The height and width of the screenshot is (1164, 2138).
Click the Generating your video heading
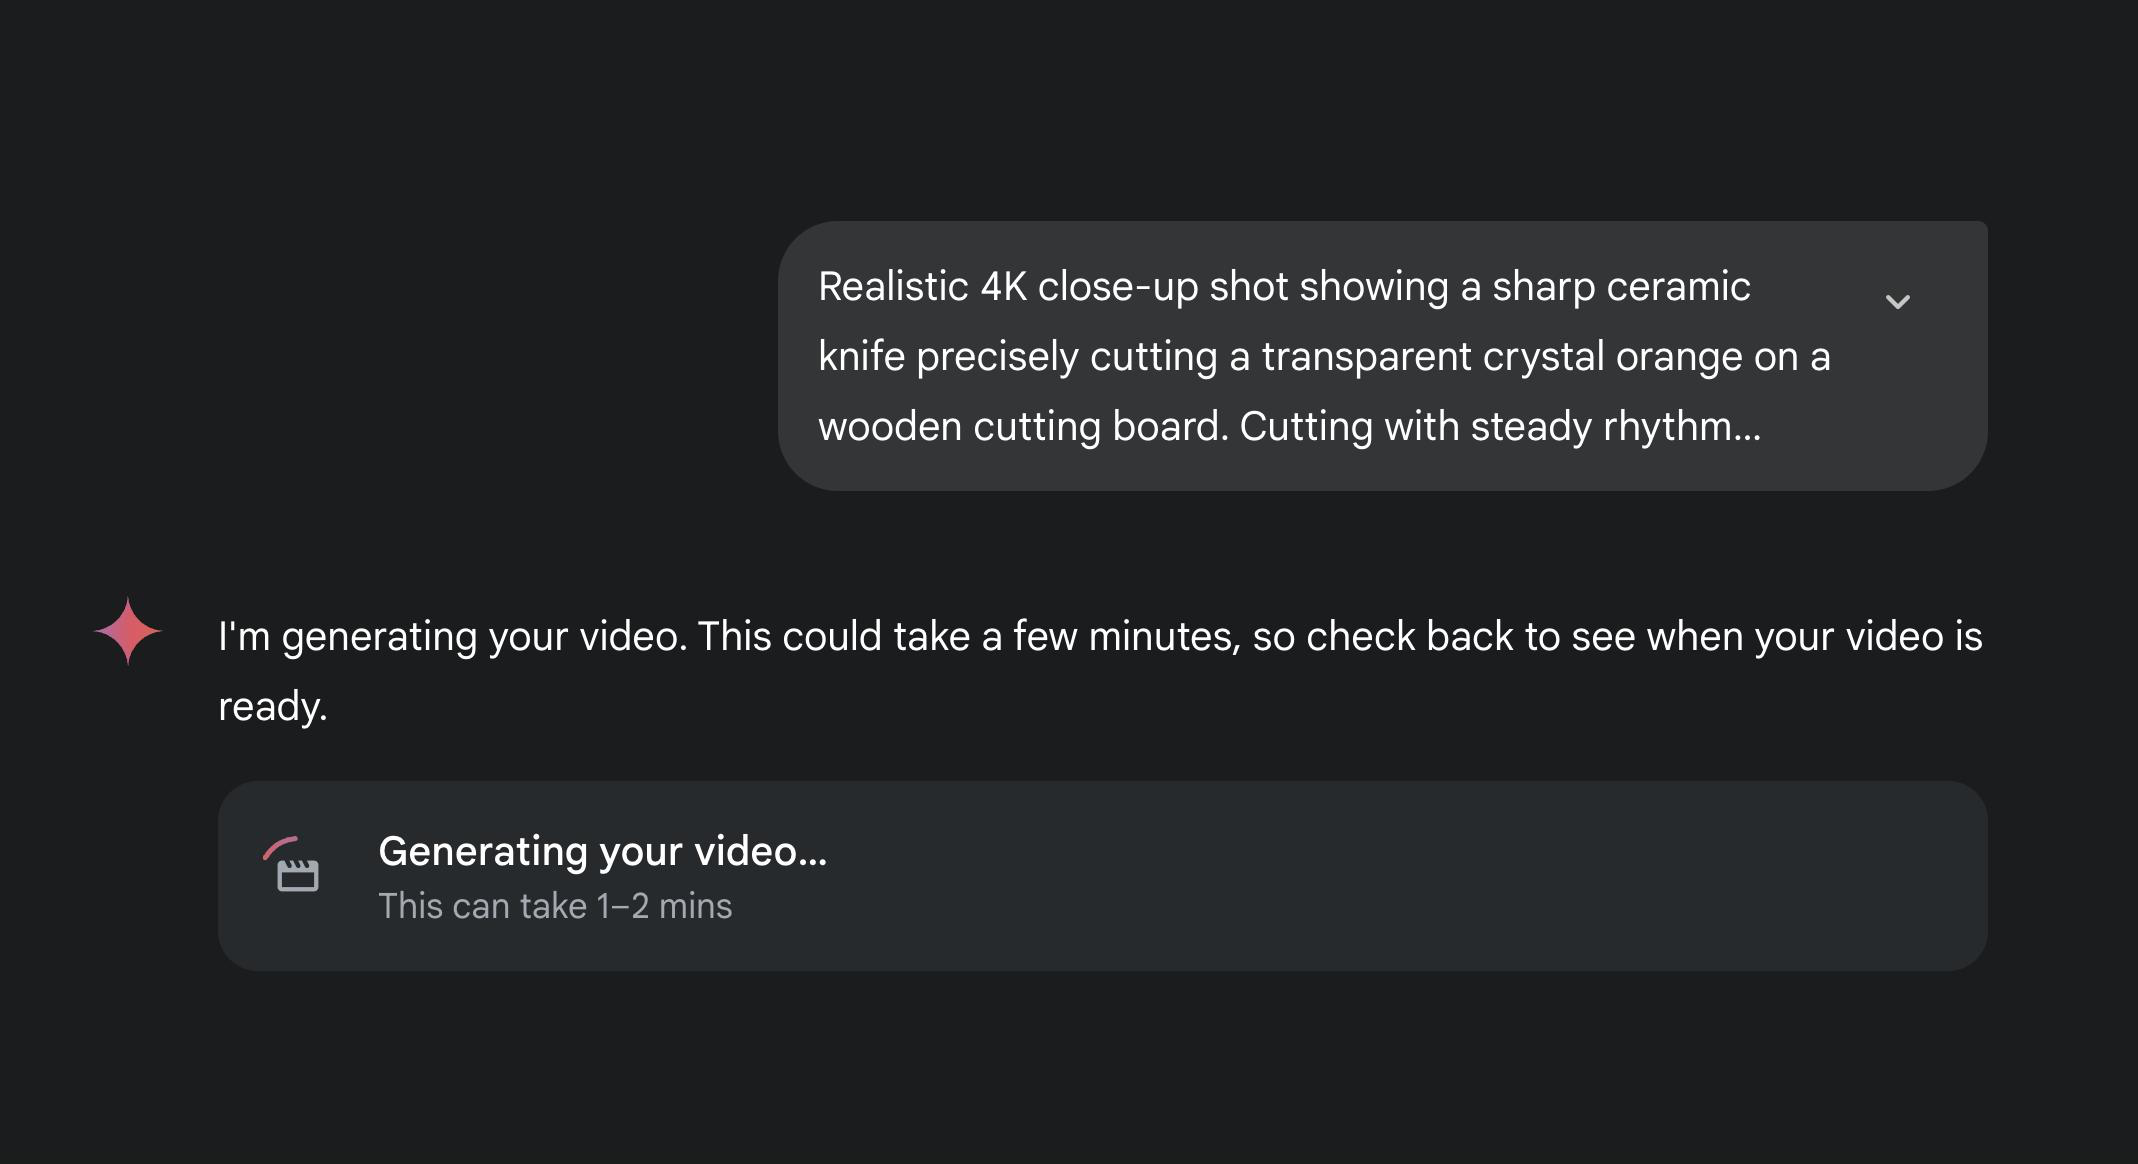point(602,851)
